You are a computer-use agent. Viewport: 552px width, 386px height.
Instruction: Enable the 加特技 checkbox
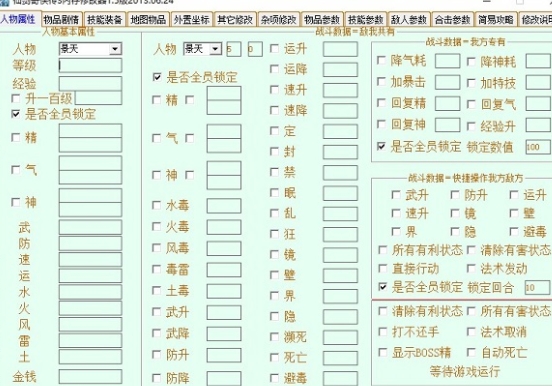click(x=471, y=83)
